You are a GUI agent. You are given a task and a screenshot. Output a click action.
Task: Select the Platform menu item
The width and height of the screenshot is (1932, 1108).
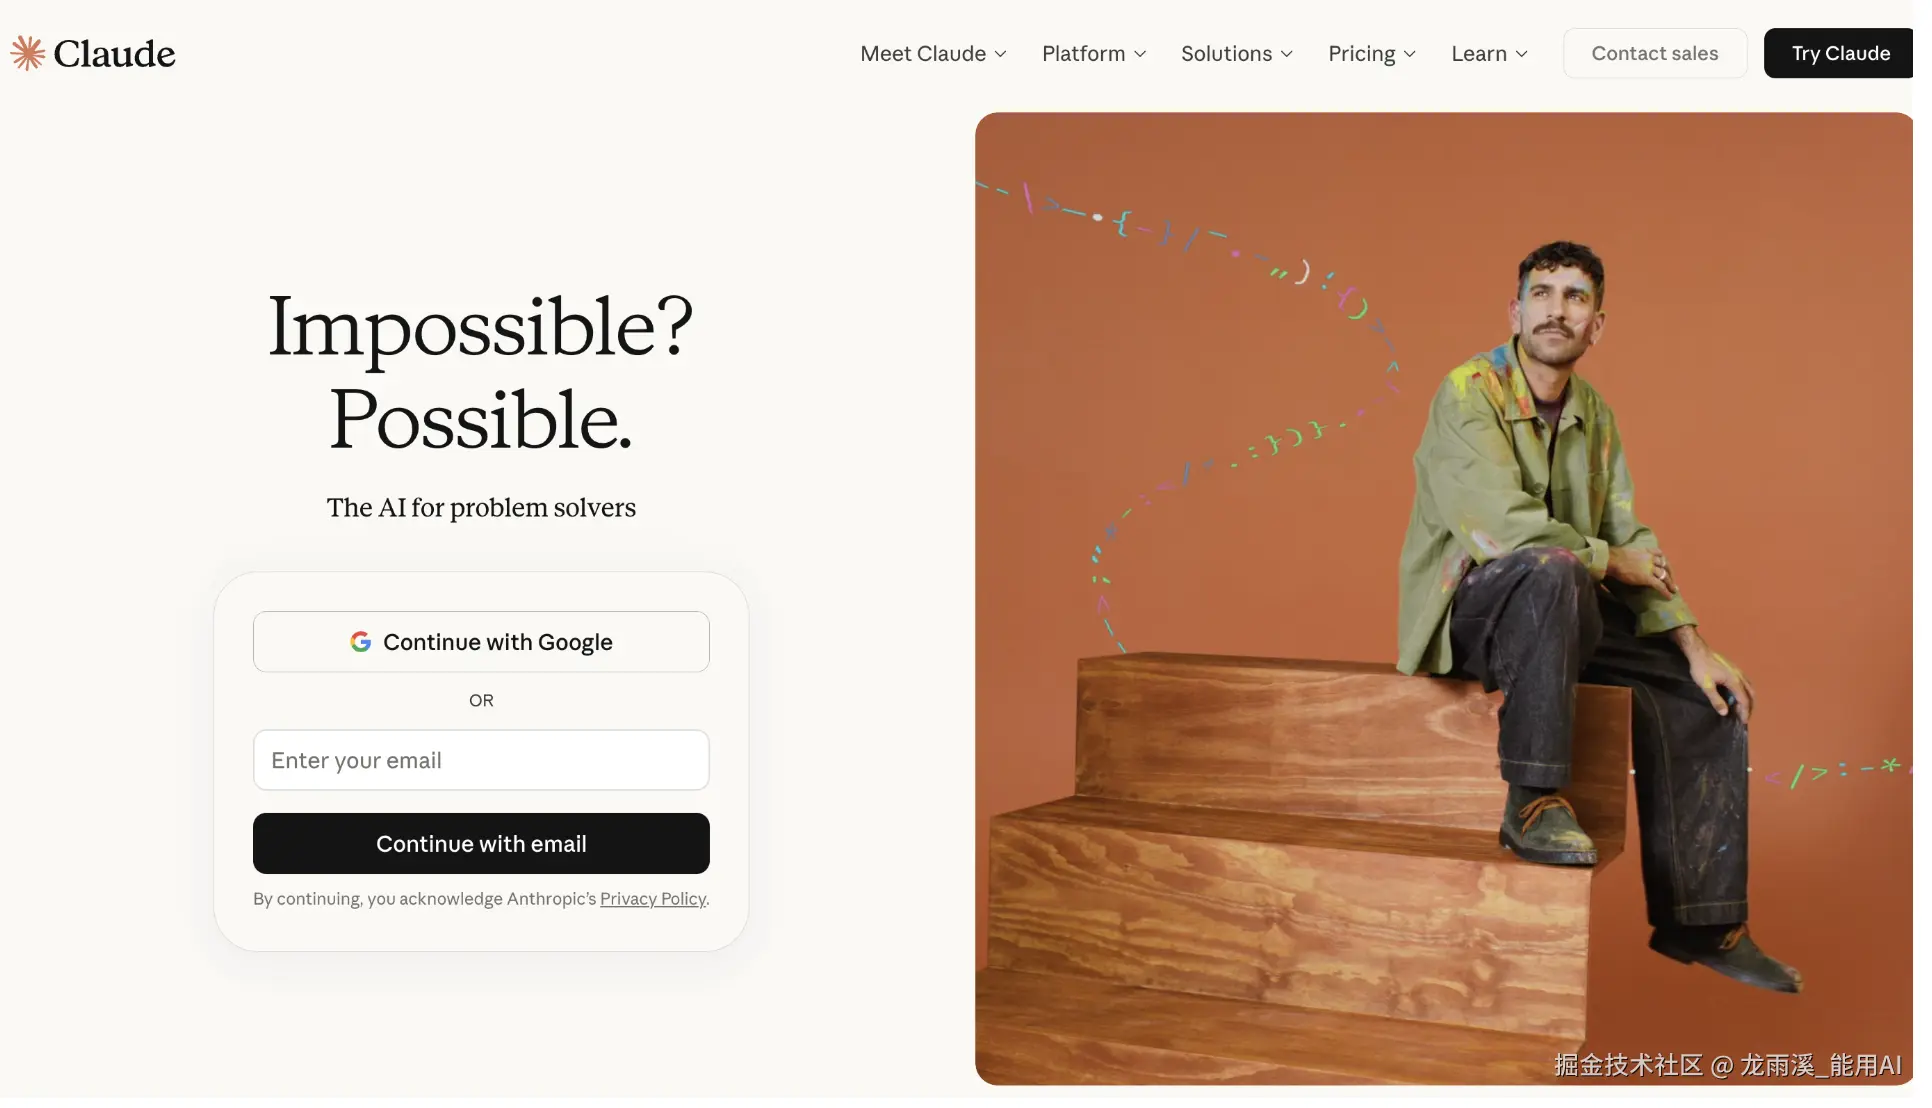tap(1094, 54)
